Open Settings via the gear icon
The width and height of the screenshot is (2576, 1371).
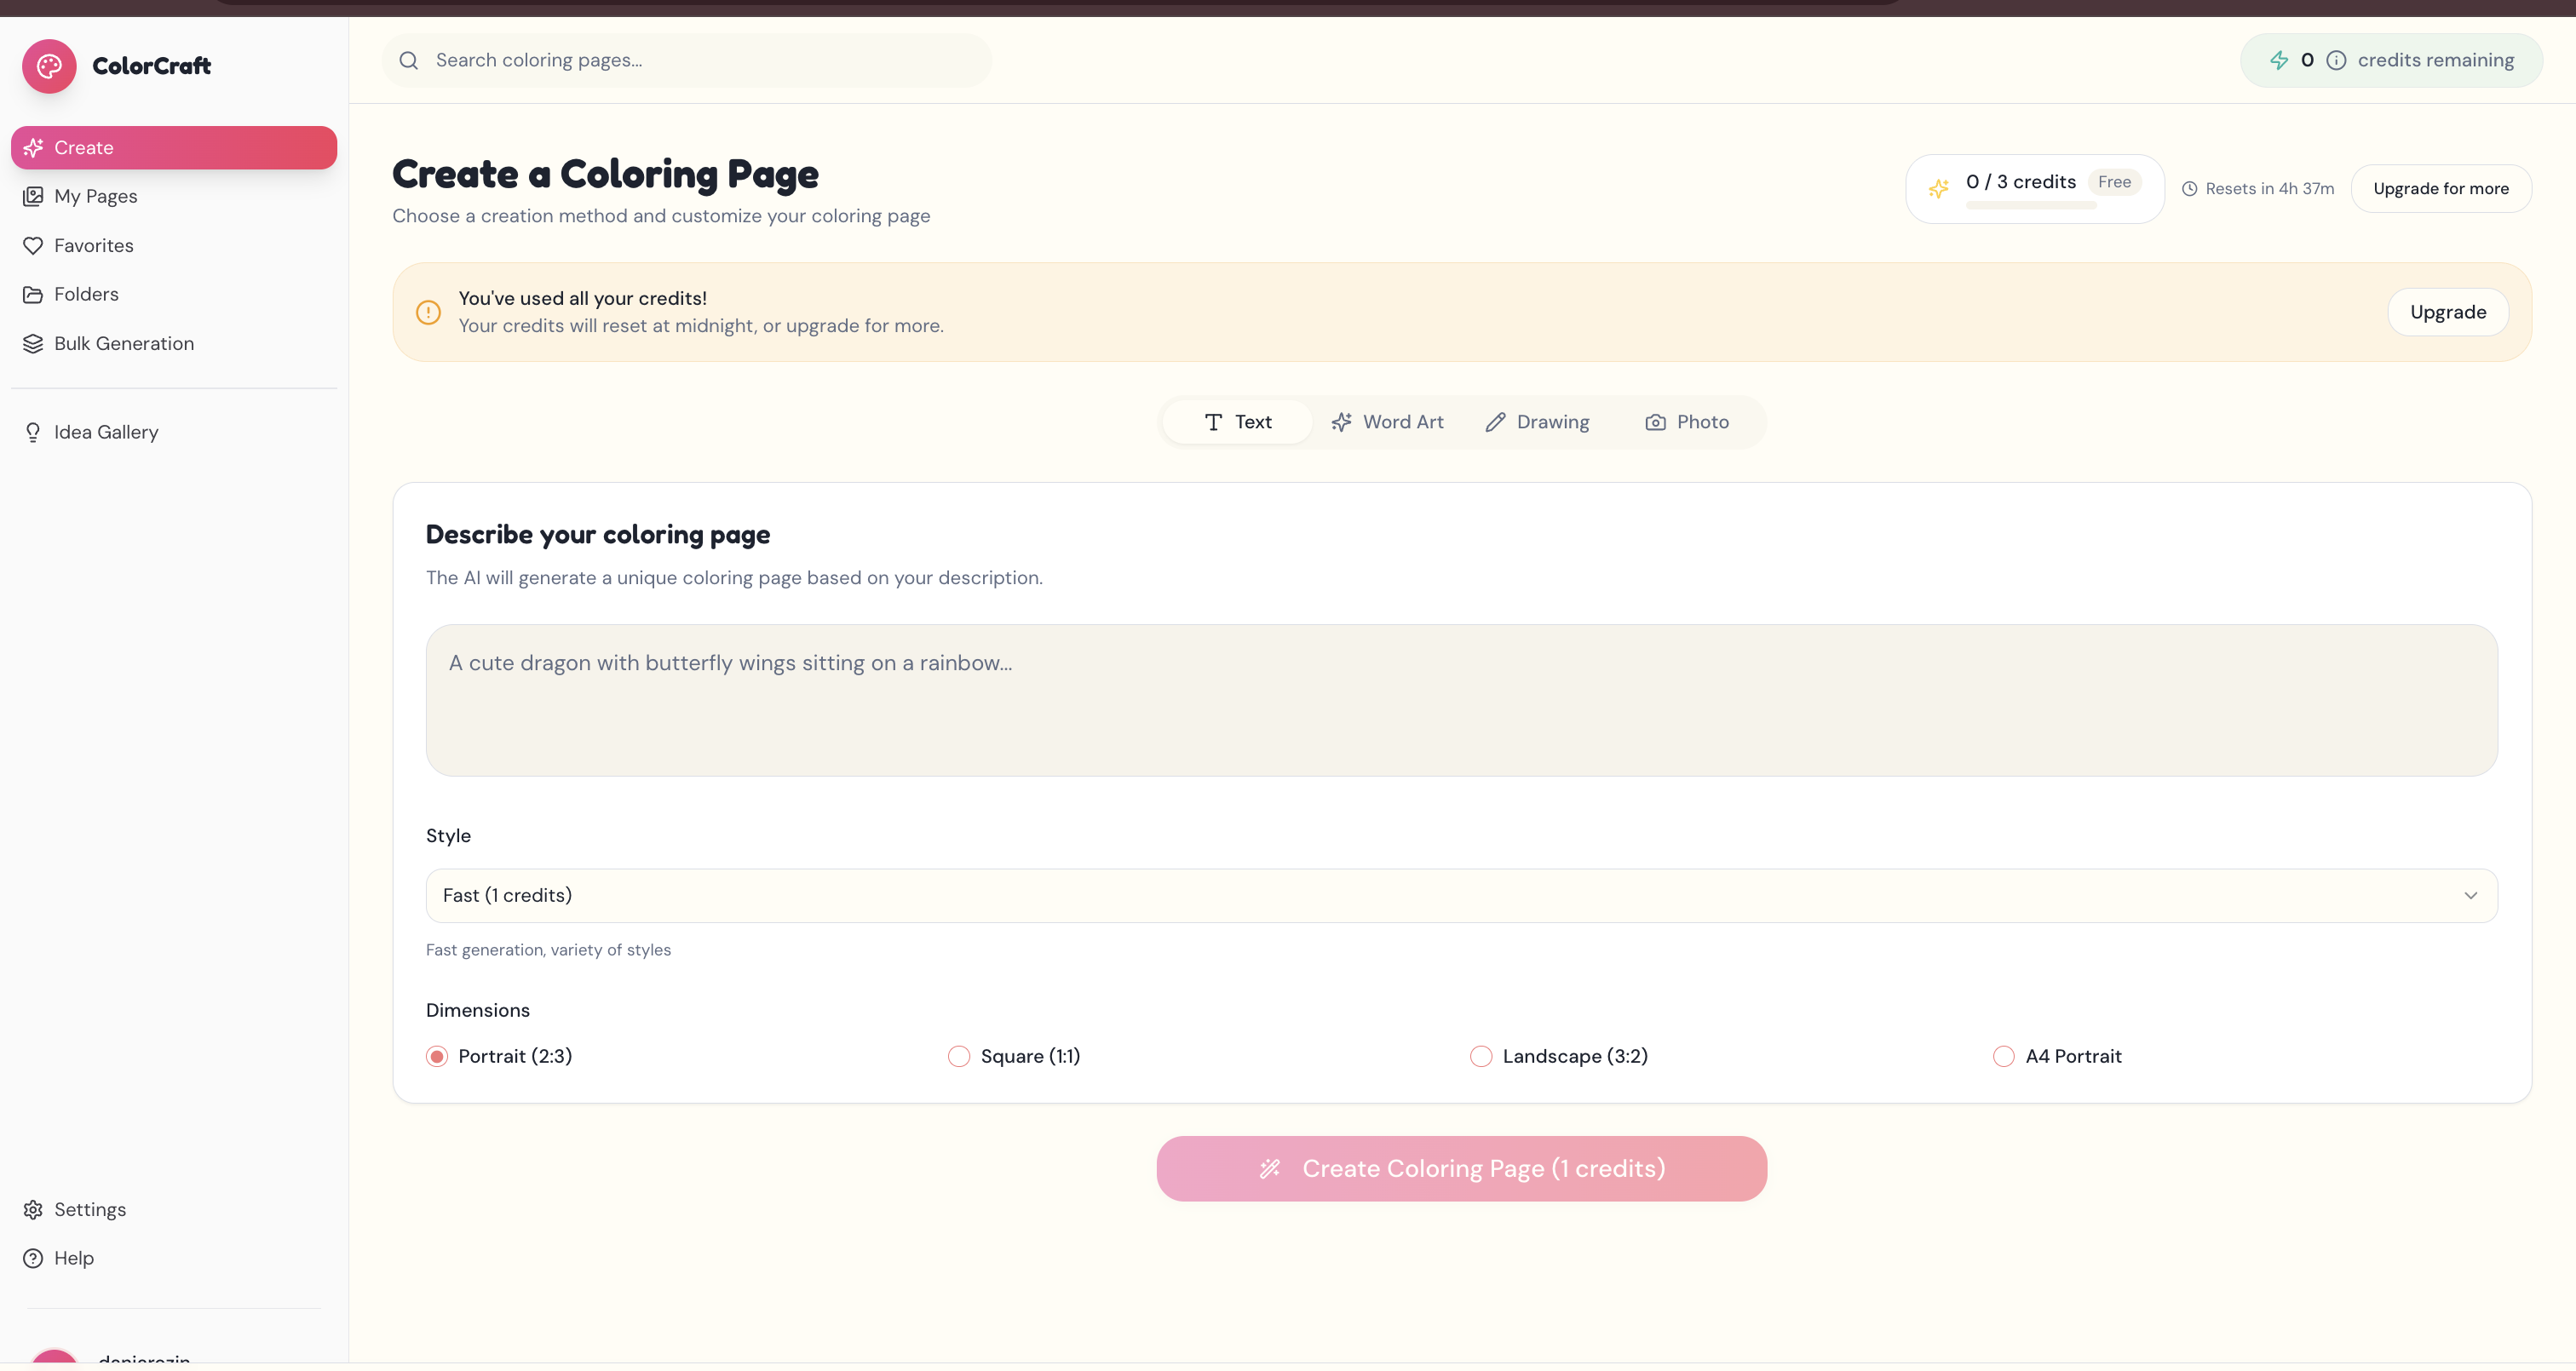33,1209
